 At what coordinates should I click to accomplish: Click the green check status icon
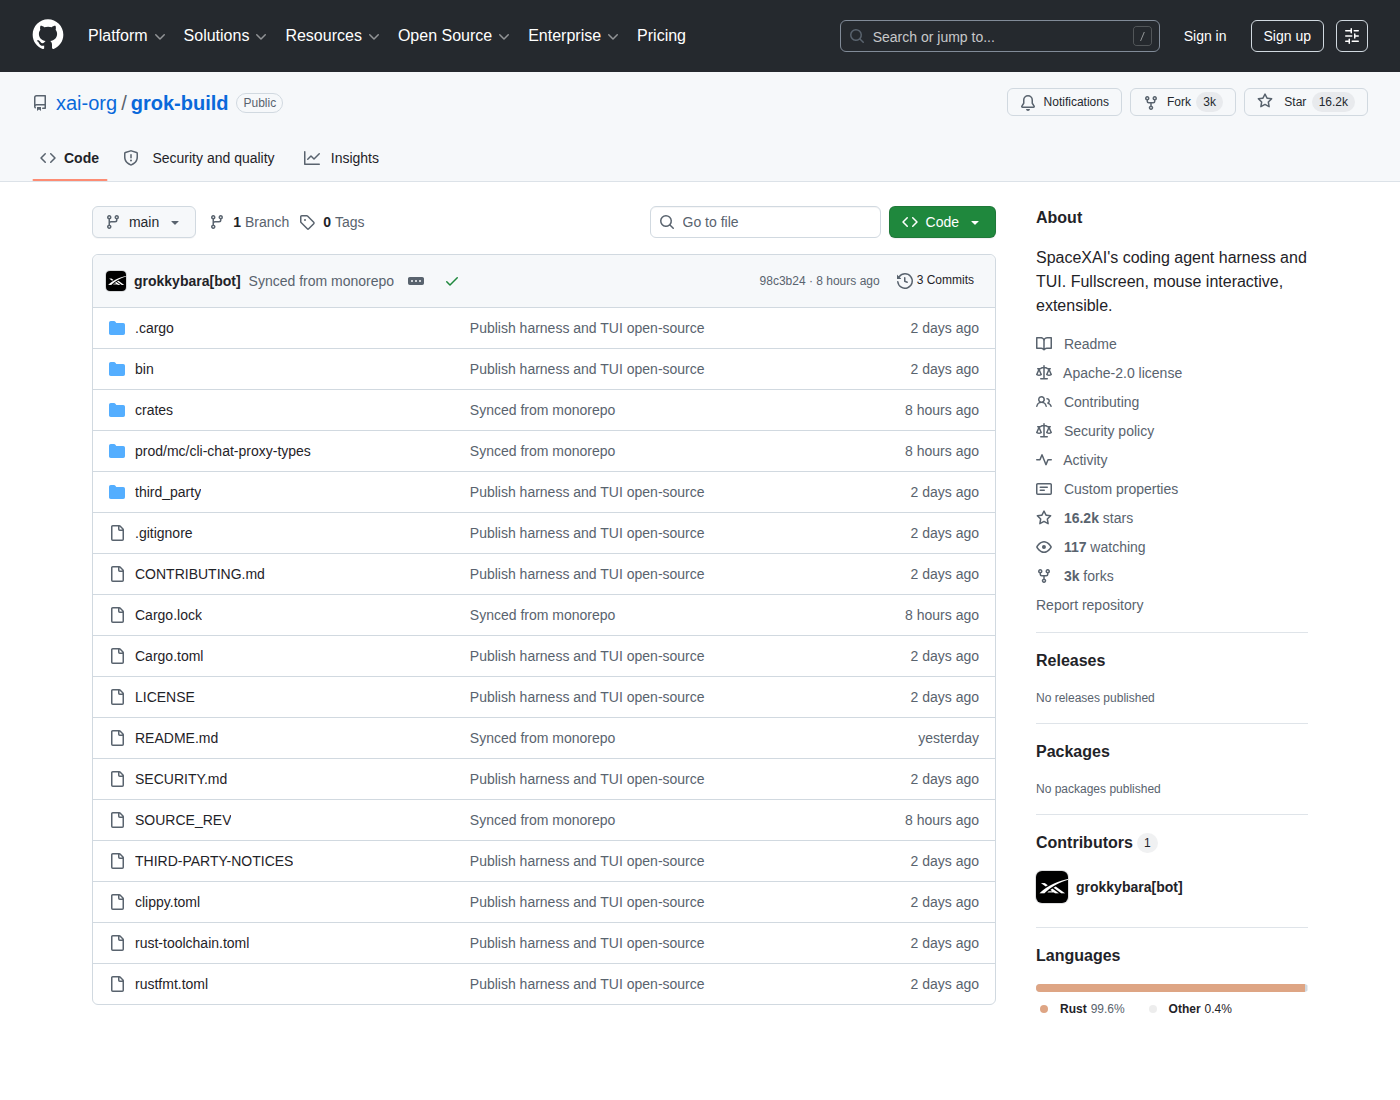[452, 281]
